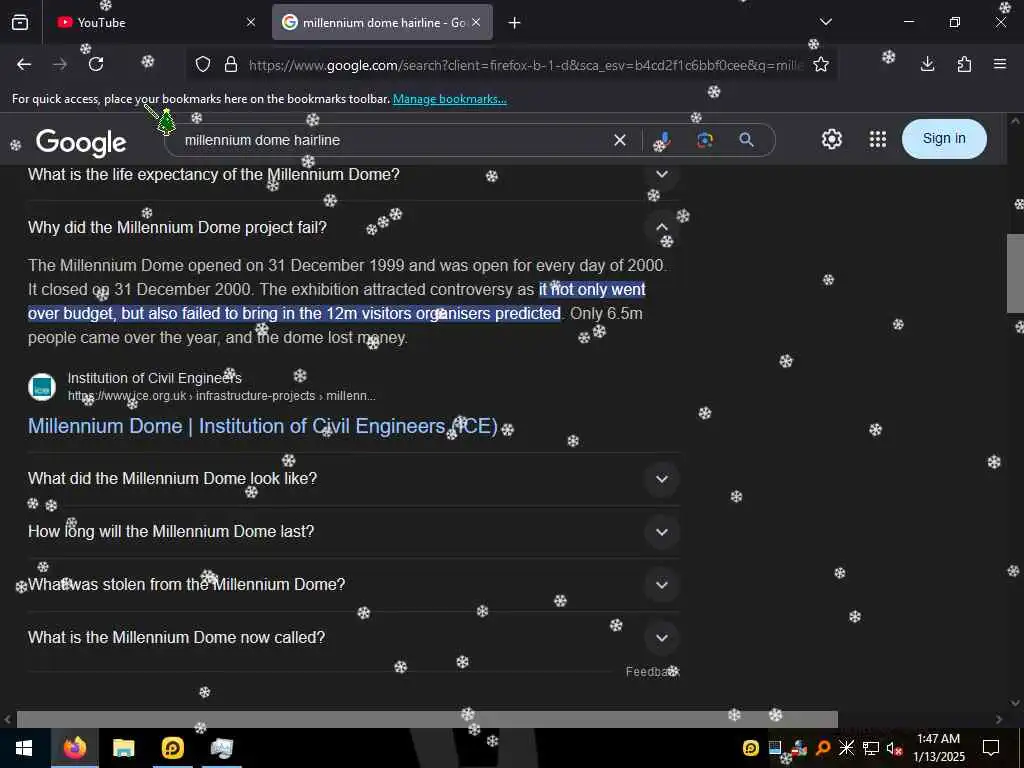The height and width of the screenshot is (768, 1024).
Task: Click the orange magnifier tray icon
Action: 823,748
